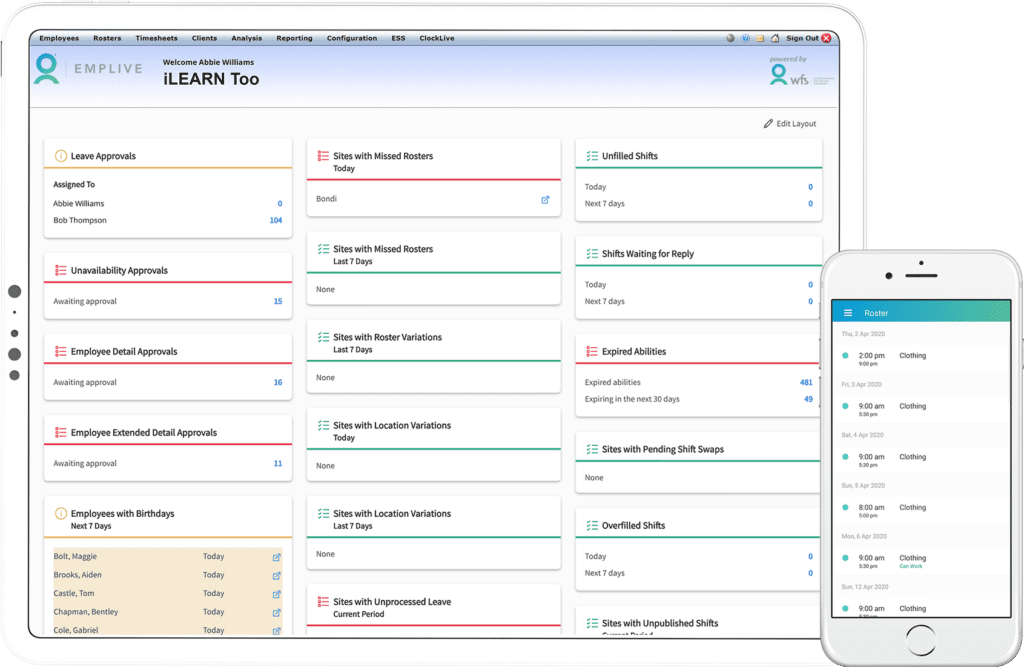Viewport: 1024px width, 667px height.
Task: Click the phone home button
Action: [921, 640]
